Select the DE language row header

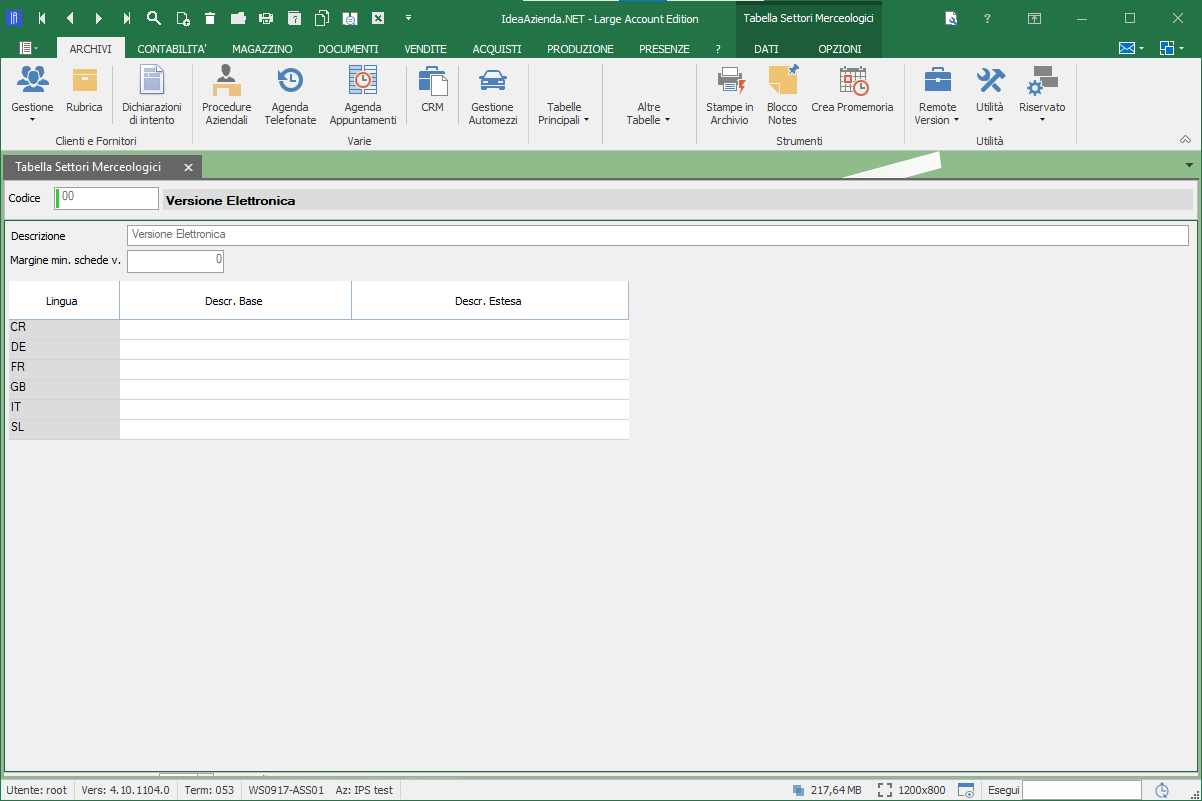point(64,347)
